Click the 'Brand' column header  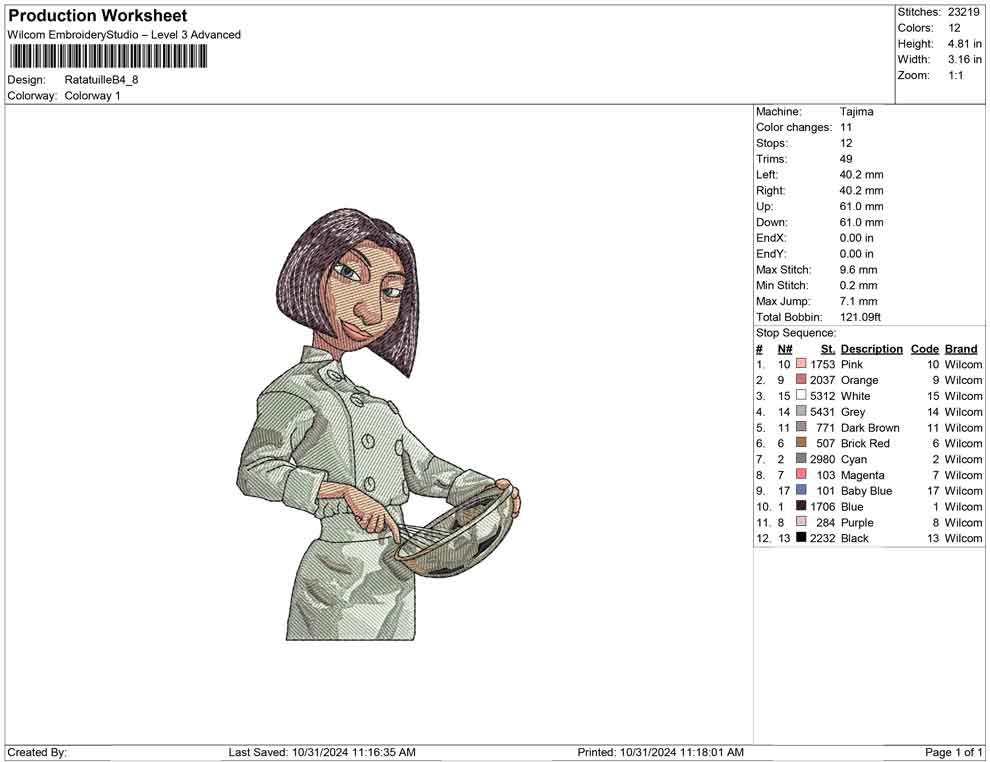tap(961, 348)
